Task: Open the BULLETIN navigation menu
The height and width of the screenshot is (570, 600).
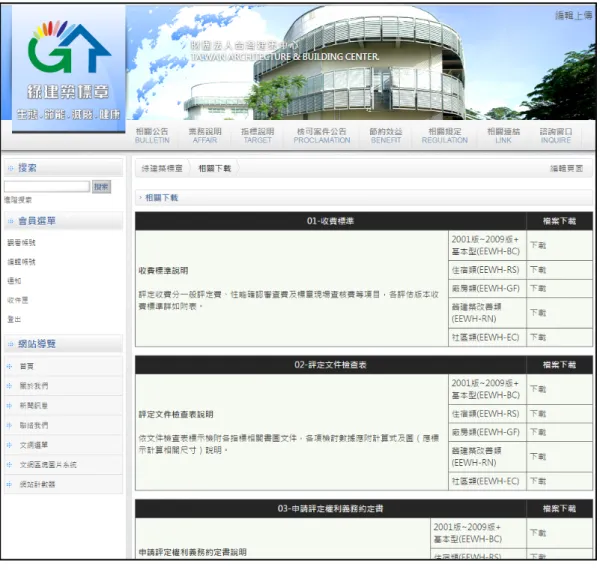Action: [x=152, y=136]
